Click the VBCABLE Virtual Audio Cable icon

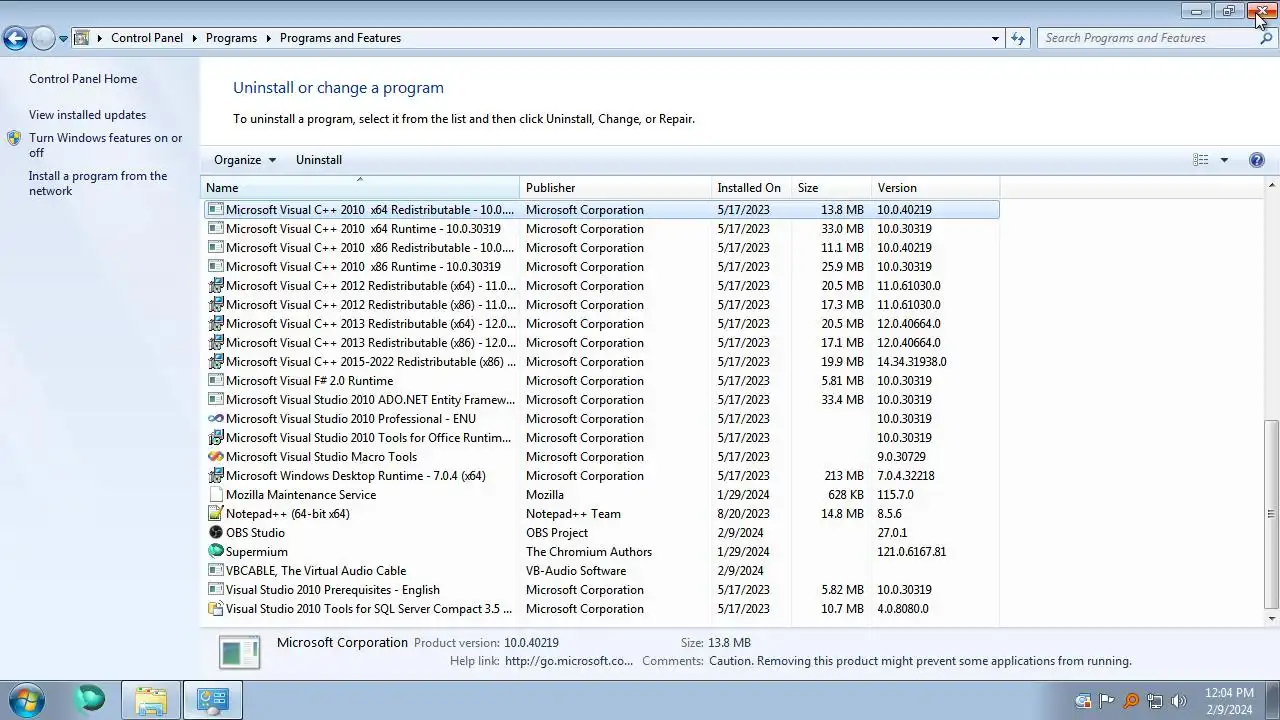point(215,571)
